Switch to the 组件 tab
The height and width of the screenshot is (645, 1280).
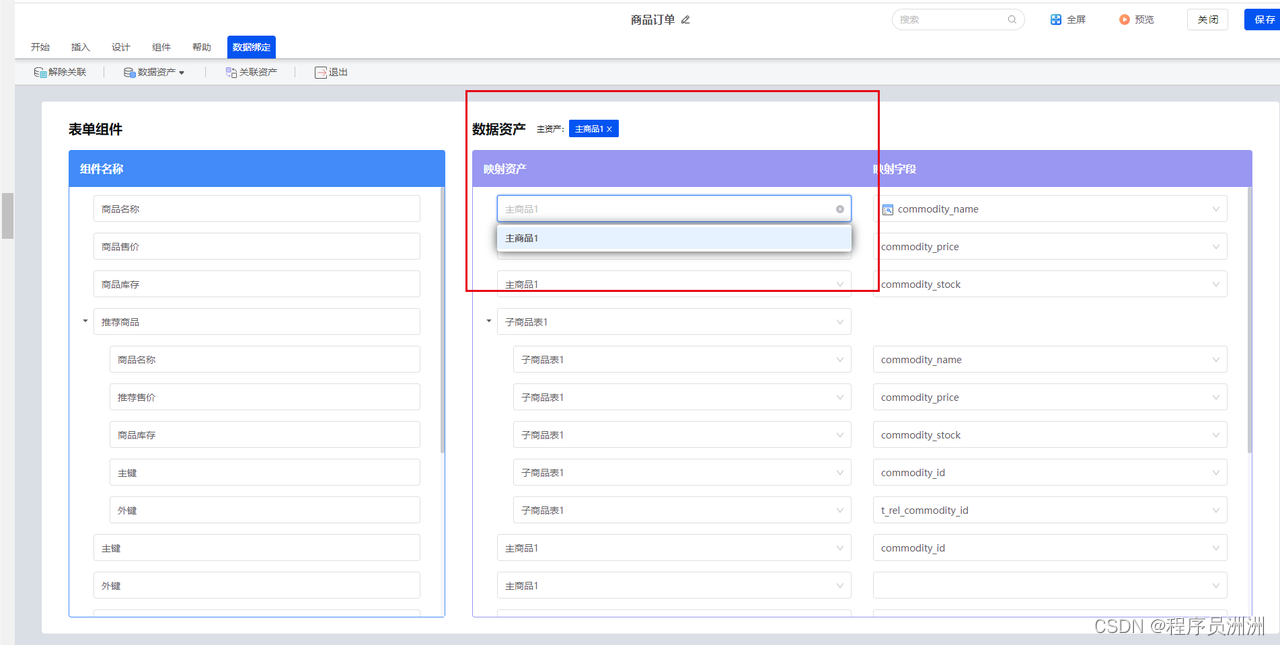point(161,47)
